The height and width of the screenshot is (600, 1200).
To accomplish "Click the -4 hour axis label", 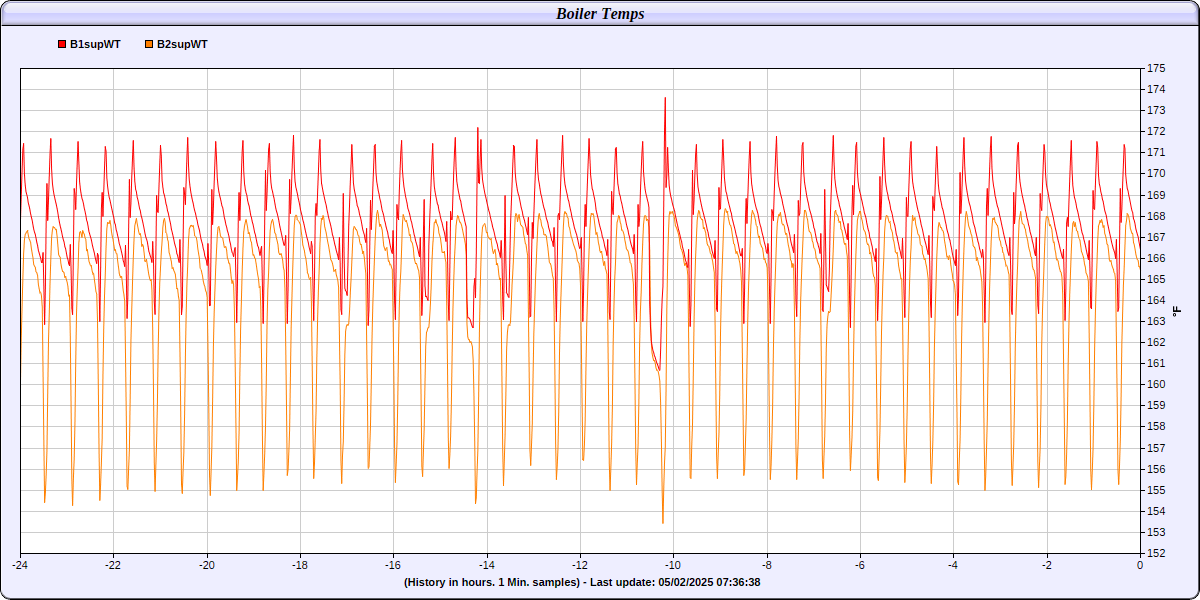I will (953, 565).
